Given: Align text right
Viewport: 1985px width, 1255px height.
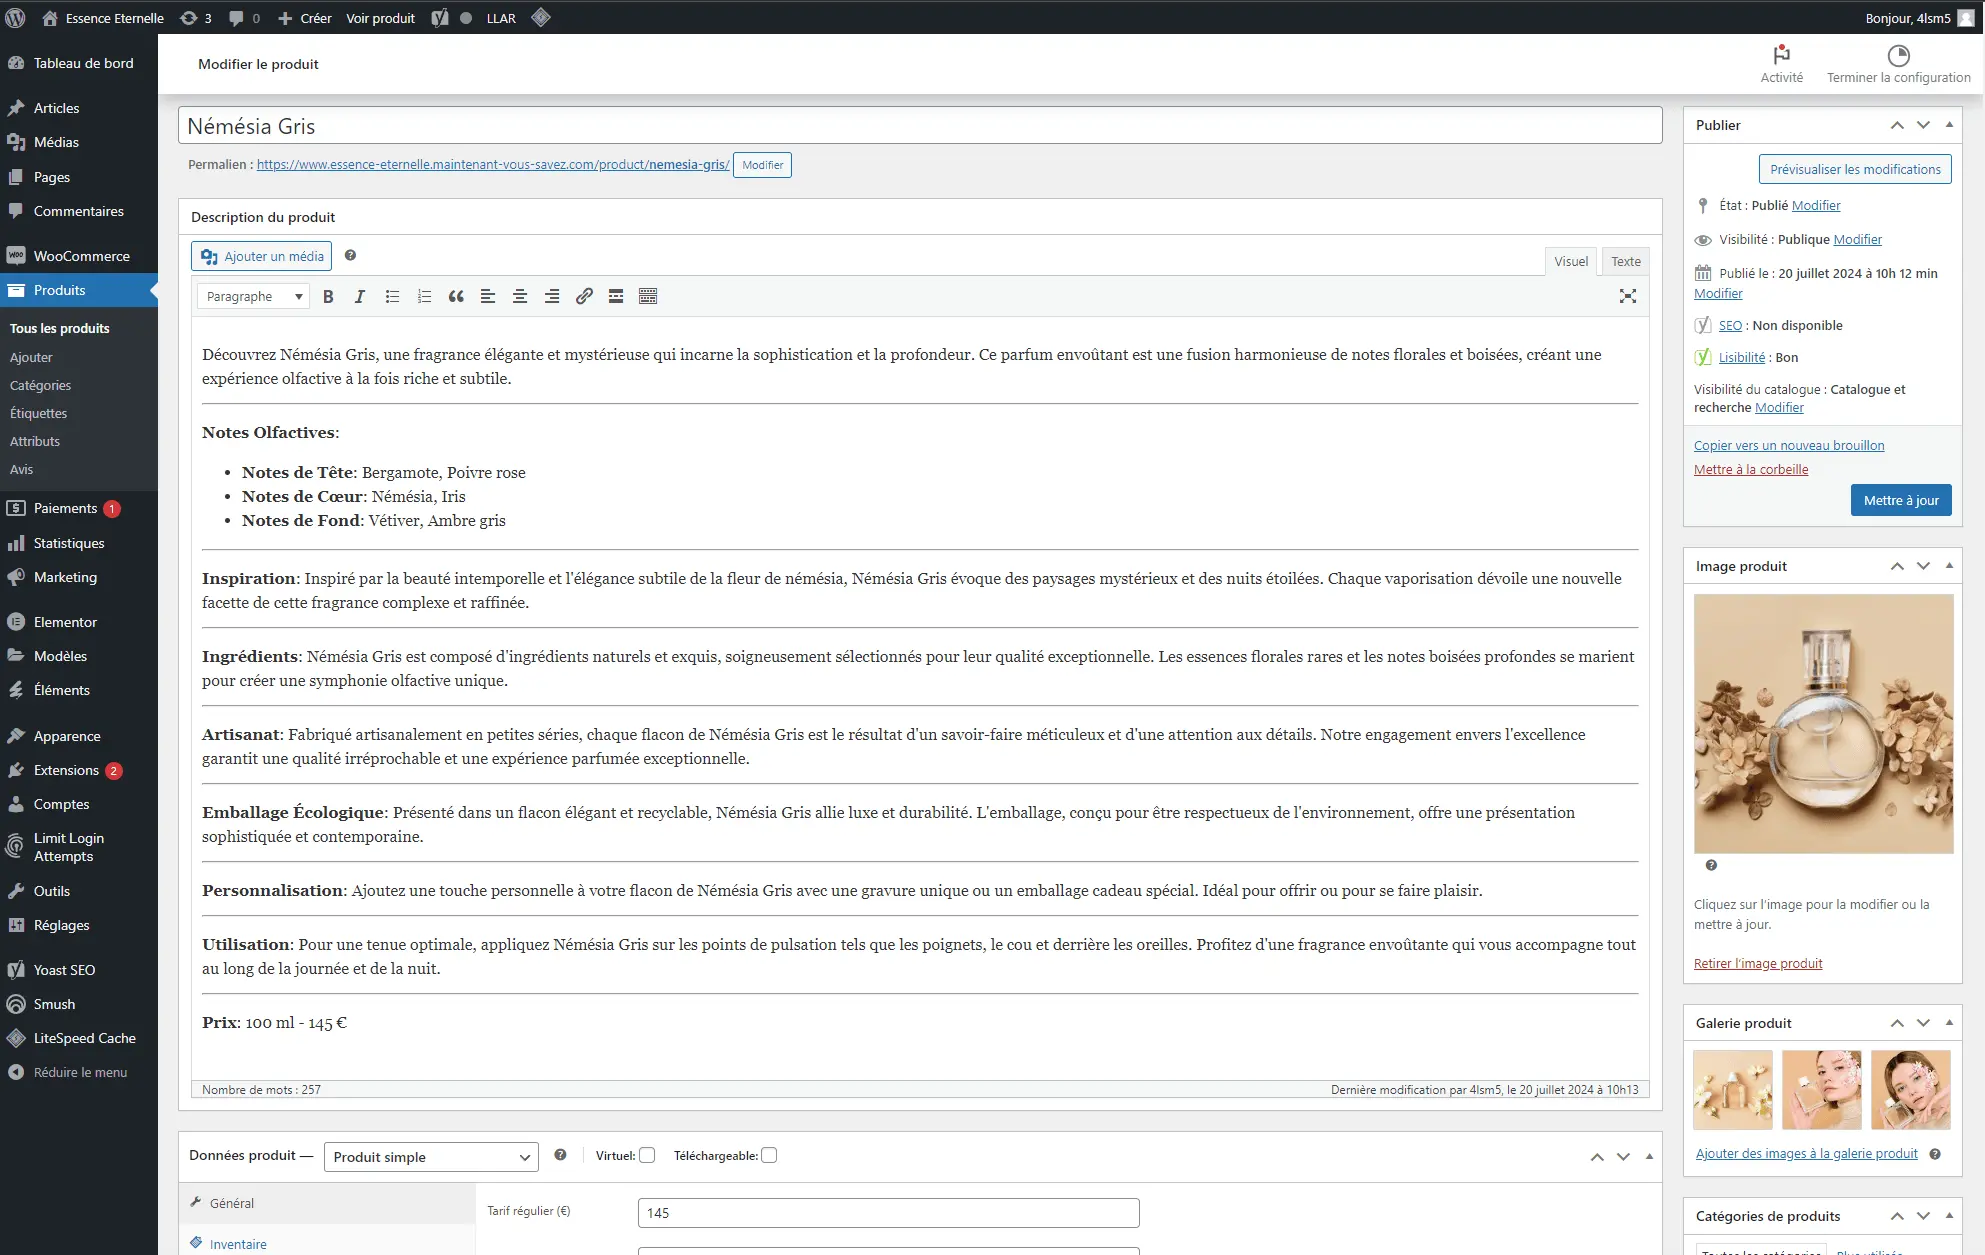Looking at the screenshot, I should [552, 296].
